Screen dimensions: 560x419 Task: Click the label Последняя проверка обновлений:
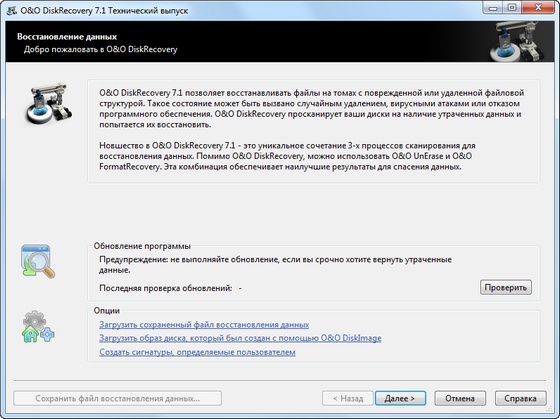click(x=166, y=288)
